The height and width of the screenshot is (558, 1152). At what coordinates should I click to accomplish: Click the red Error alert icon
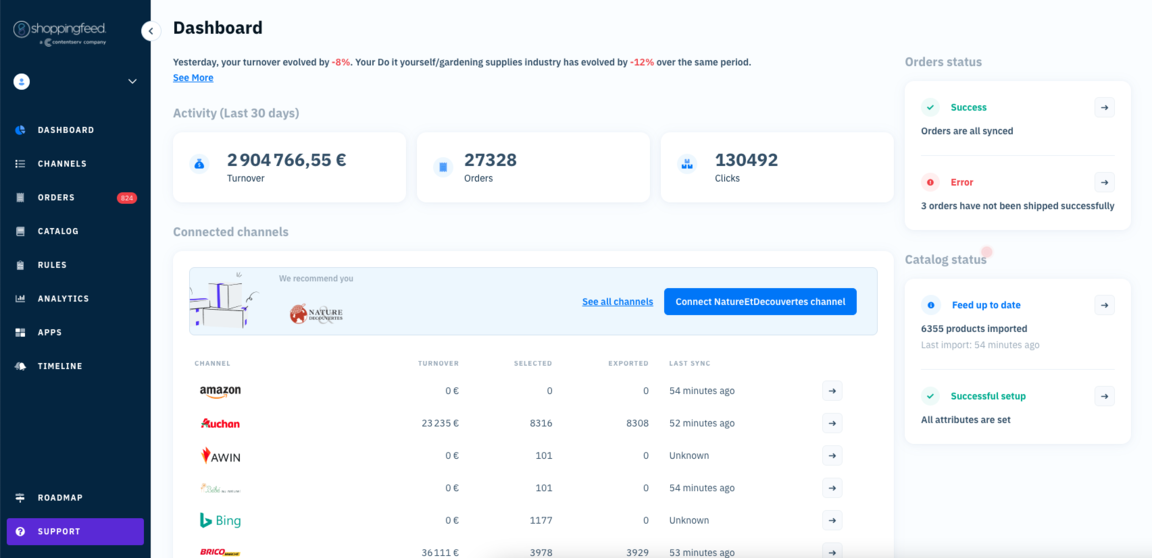coord(931,182)
